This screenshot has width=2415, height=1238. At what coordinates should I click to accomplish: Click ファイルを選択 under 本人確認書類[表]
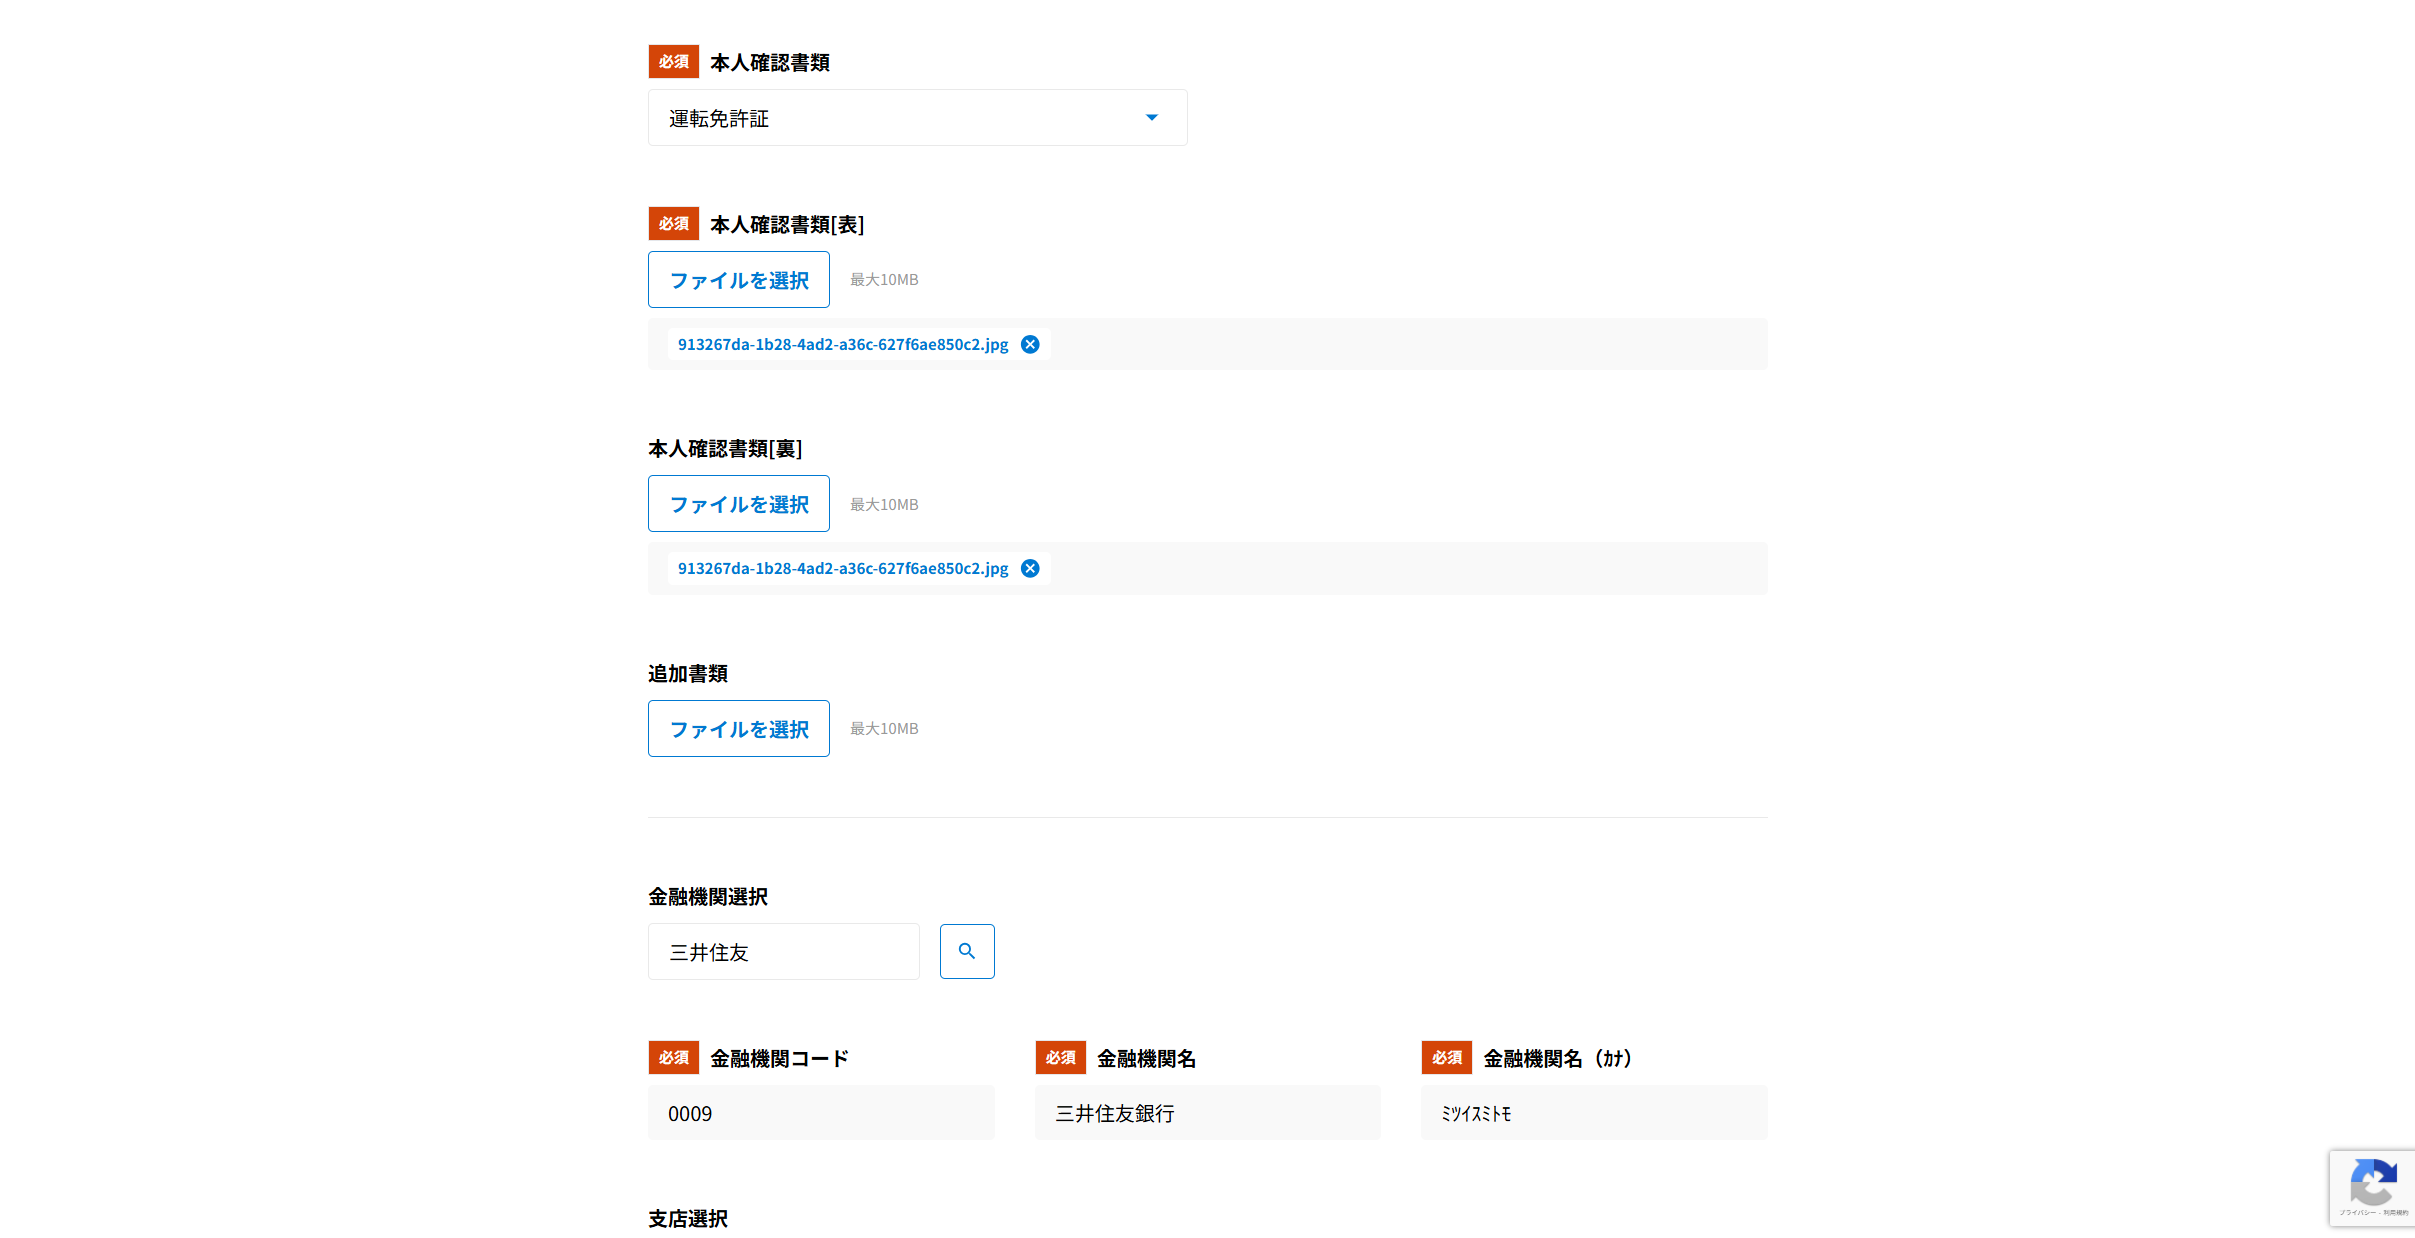tap(738, 280)
